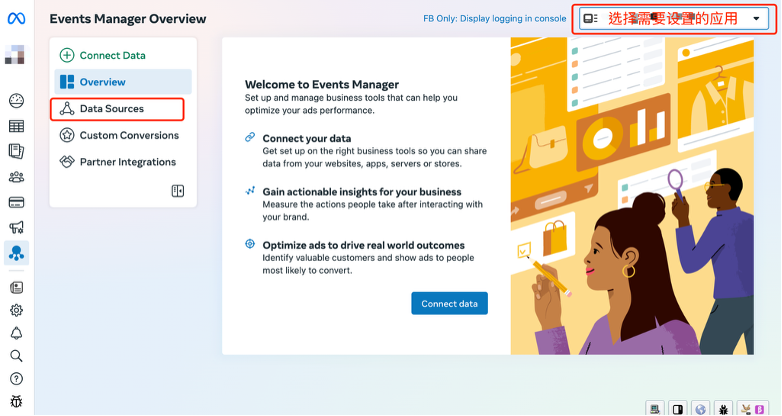Open Custom Conversions in the navigation

(x=123, y=135)
